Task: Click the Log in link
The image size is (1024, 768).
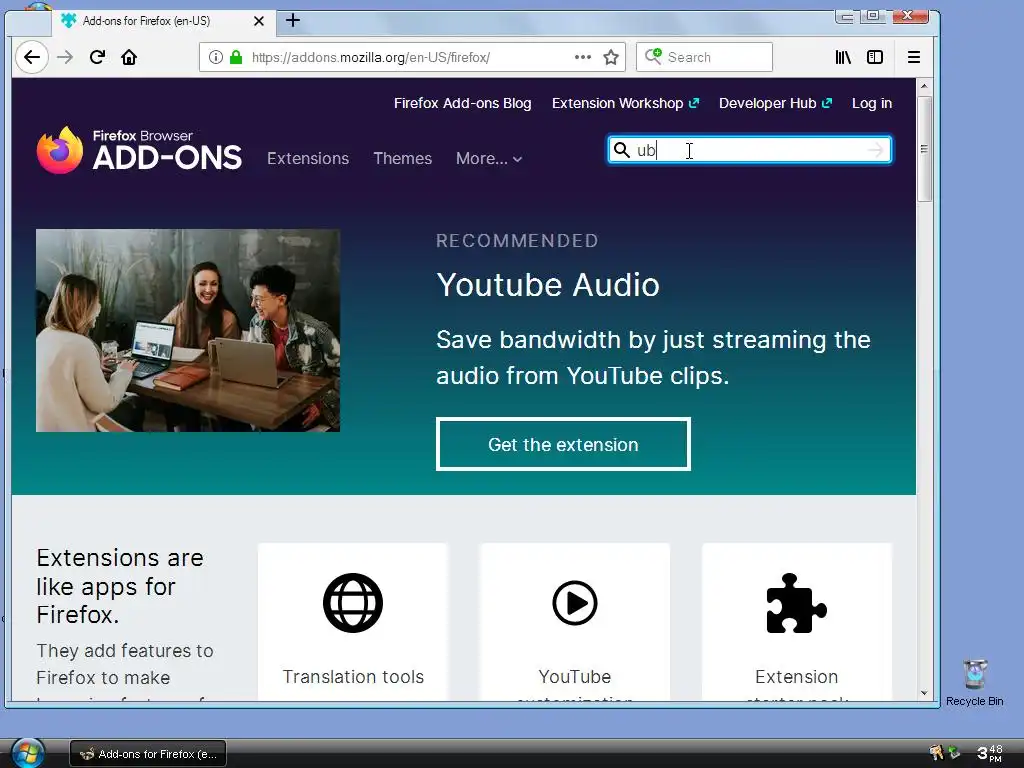Action: (872, 103)
